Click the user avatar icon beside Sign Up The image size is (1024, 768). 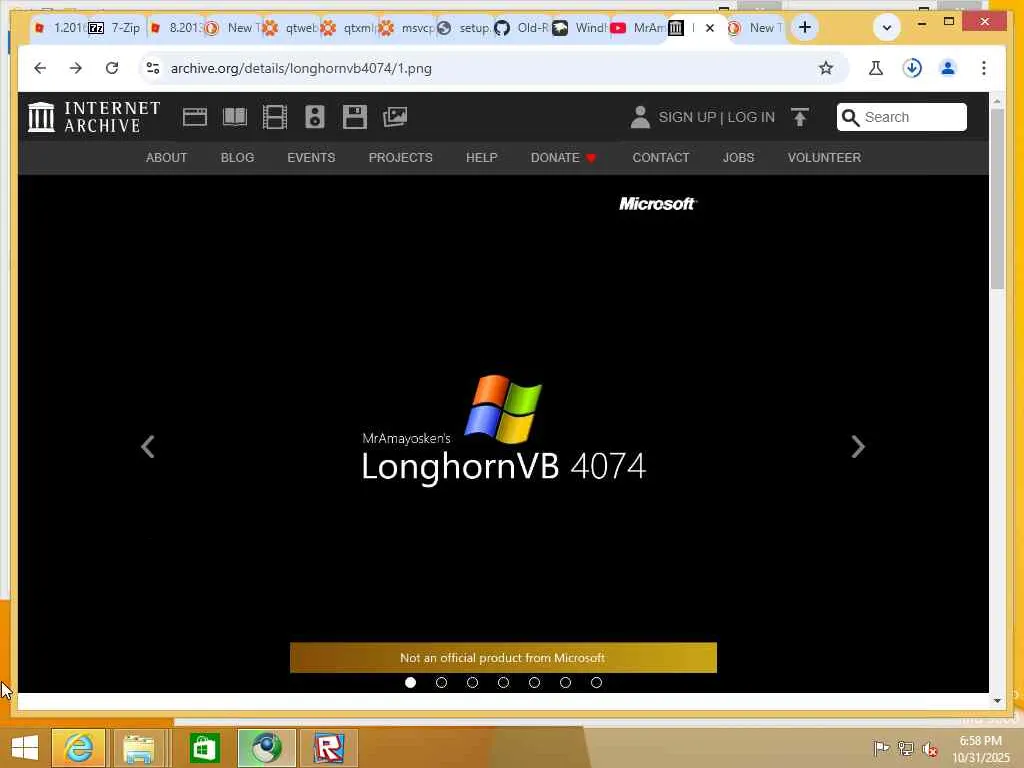[x=640, y=118]
